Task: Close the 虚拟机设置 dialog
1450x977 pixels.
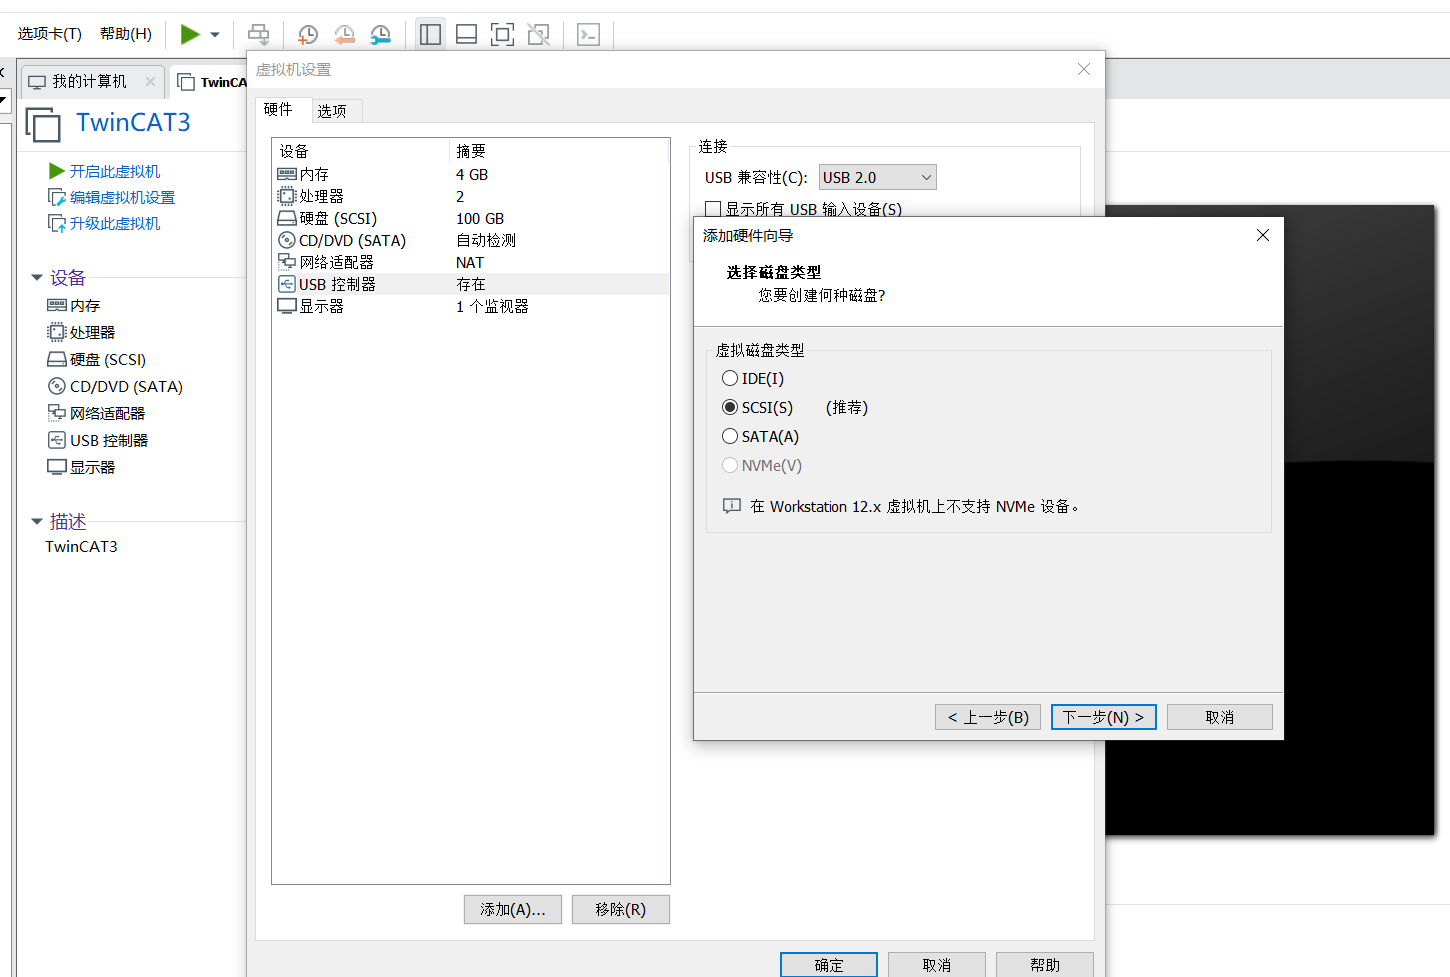Action: [x=1084, y=69]
